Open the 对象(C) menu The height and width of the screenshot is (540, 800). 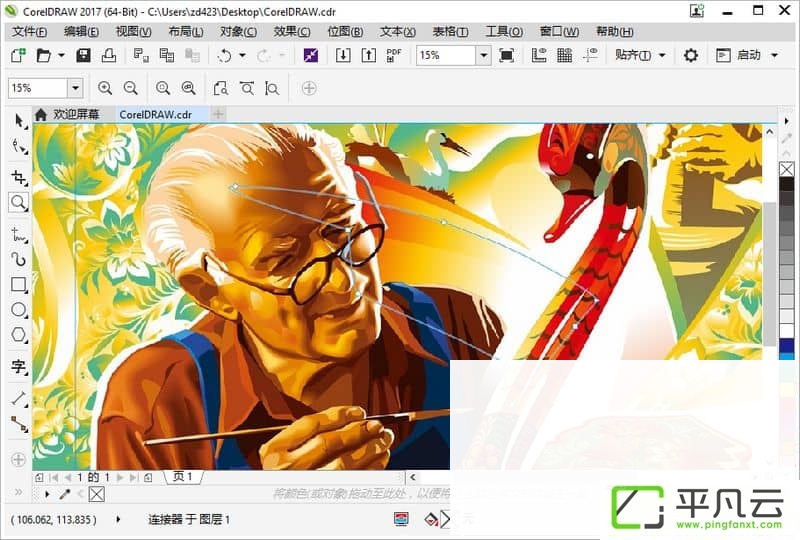(x=238, y=32)
